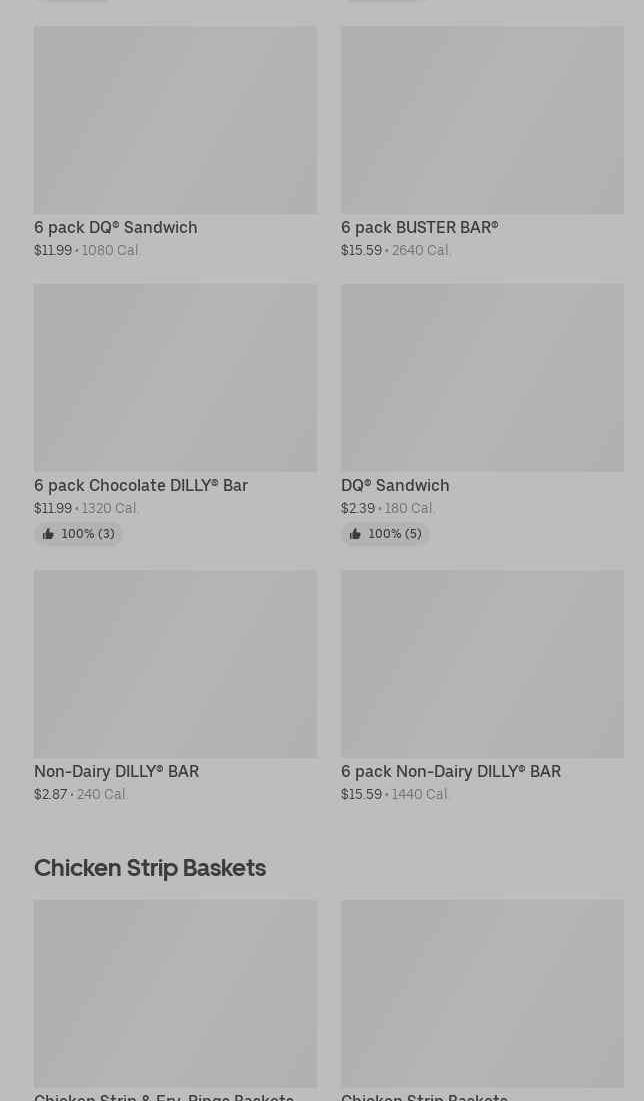
Task: Click the 6 pack Non-Dairy DILLY BAR title
Action: [451, 772]
